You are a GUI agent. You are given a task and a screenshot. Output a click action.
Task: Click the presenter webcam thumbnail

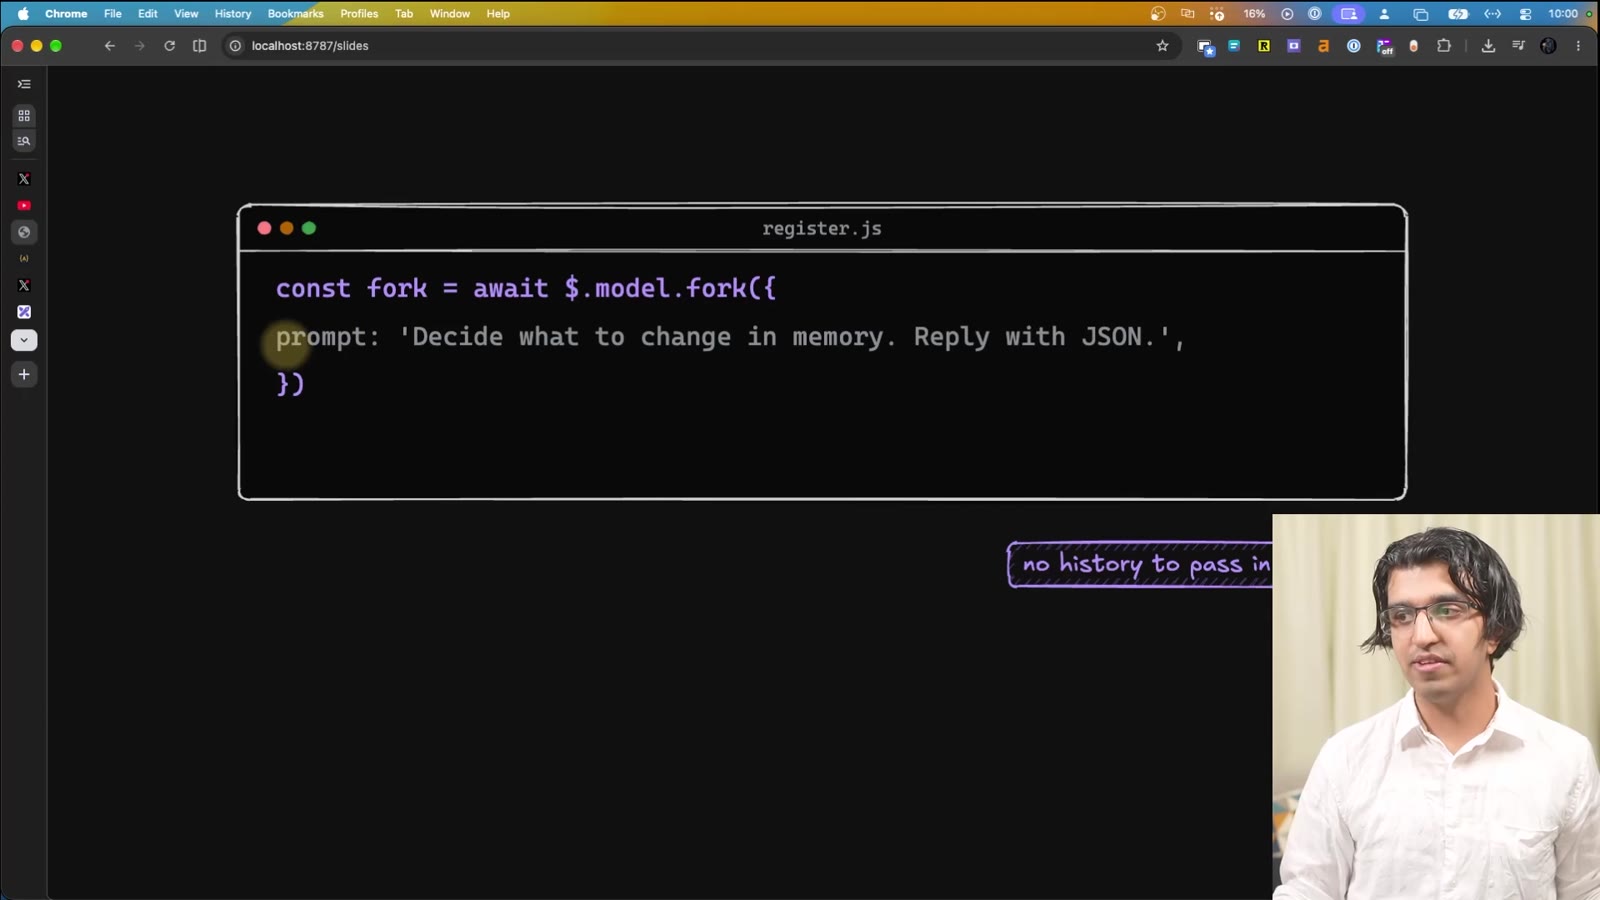[1436, 707]
